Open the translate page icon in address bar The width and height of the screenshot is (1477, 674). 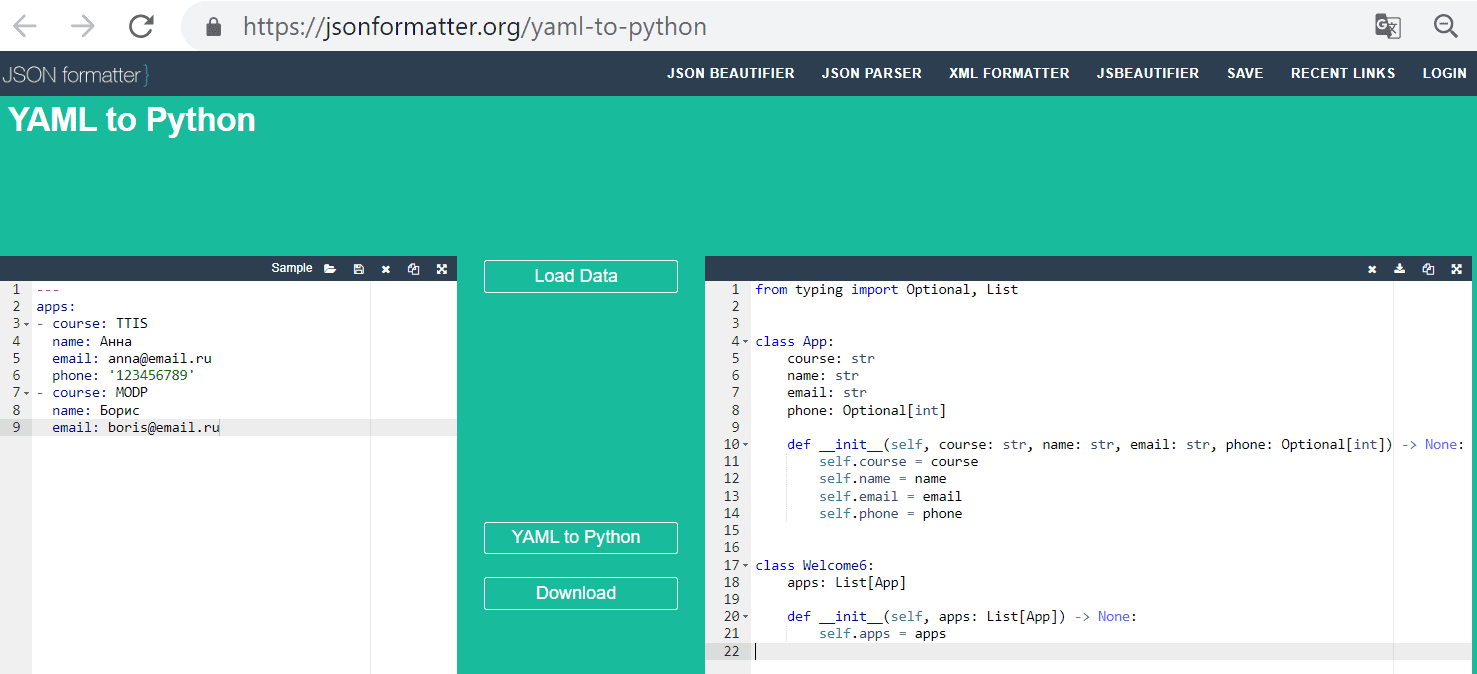(1388, 27)
